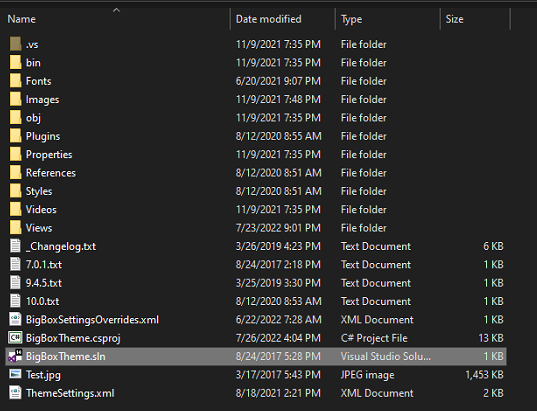The height and width of the screenshot is (411, 537).
Task: Select the hidden .vs folder icon
Action: [x=15, y=44]
